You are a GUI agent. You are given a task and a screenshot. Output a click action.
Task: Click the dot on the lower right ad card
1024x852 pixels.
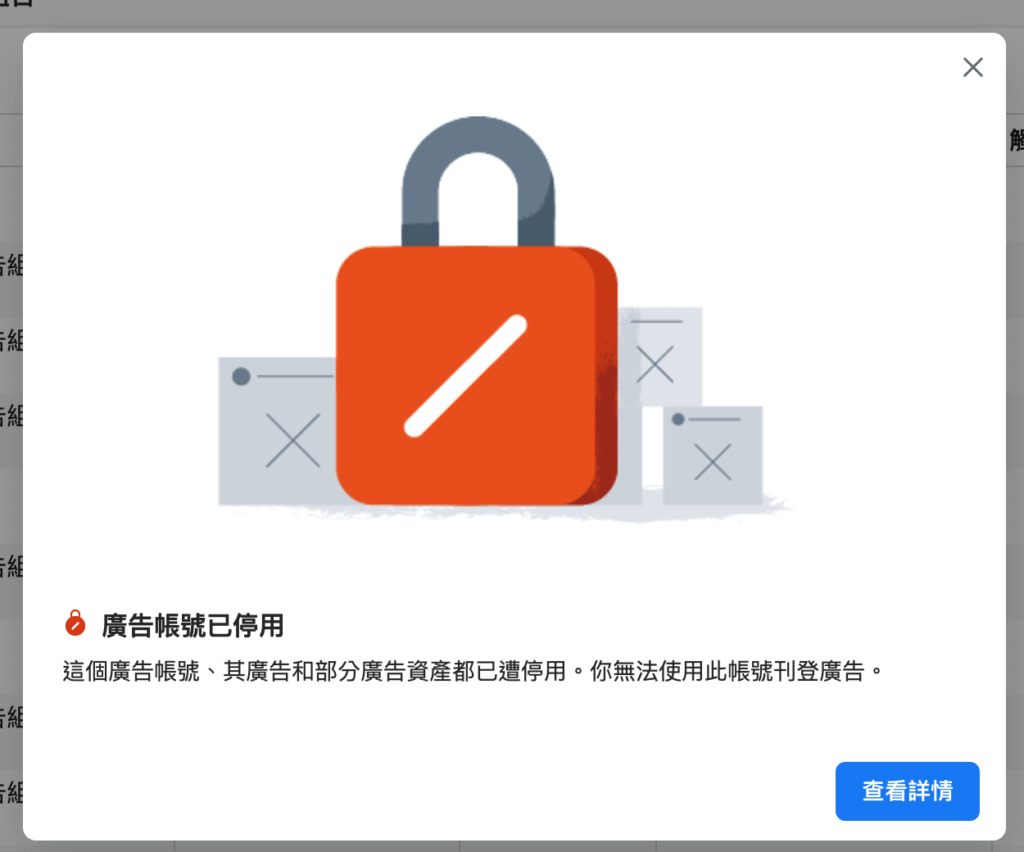(x=678, y=419)
